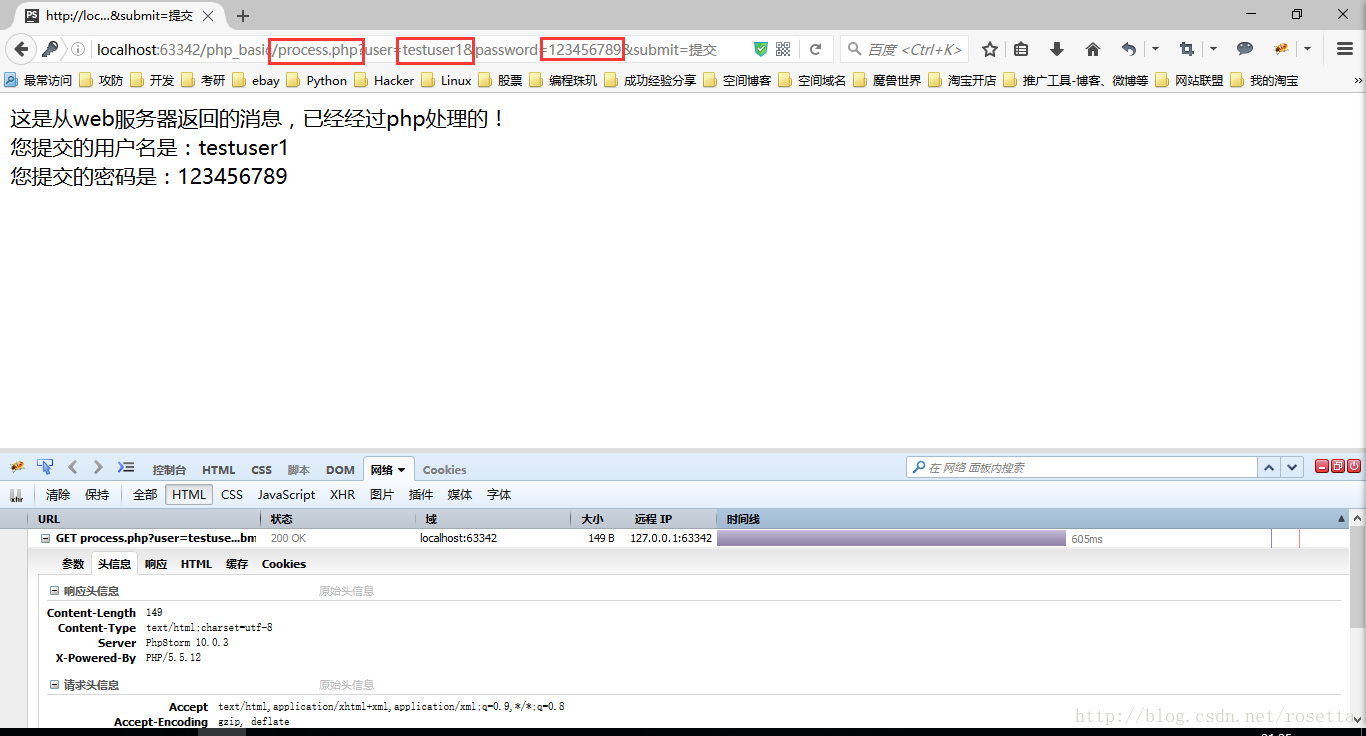The width and height of the screenshot is (1366, 736).
Task: Click the Firebug command line toggle icon
Action: tap(125, 467)
